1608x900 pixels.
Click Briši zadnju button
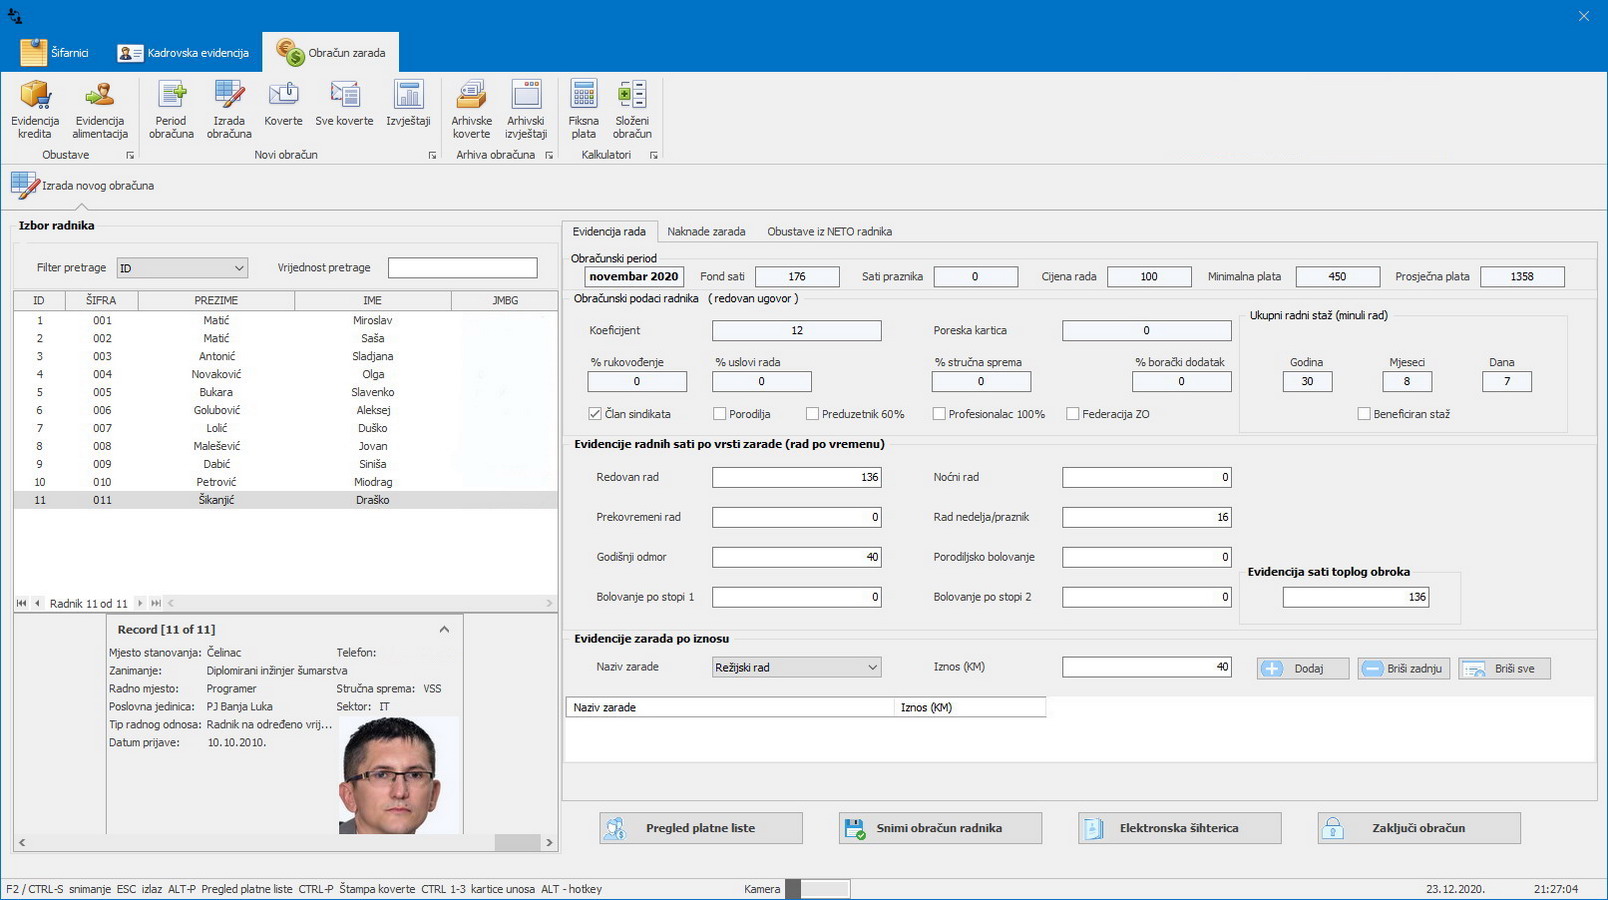point(1404,668)
